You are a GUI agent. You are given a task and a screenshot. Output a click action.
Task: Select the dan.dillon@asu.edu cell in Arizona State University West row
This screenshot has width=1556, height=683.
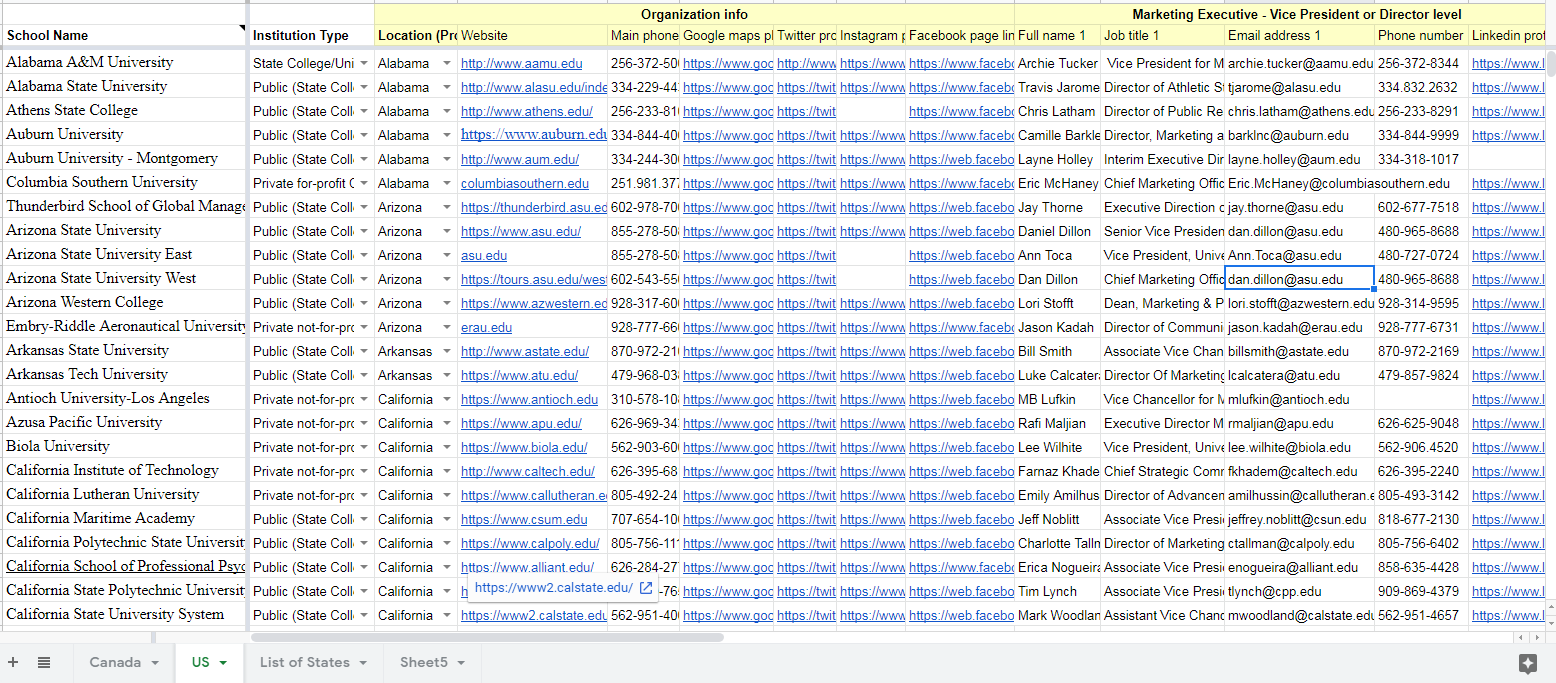1299,279
